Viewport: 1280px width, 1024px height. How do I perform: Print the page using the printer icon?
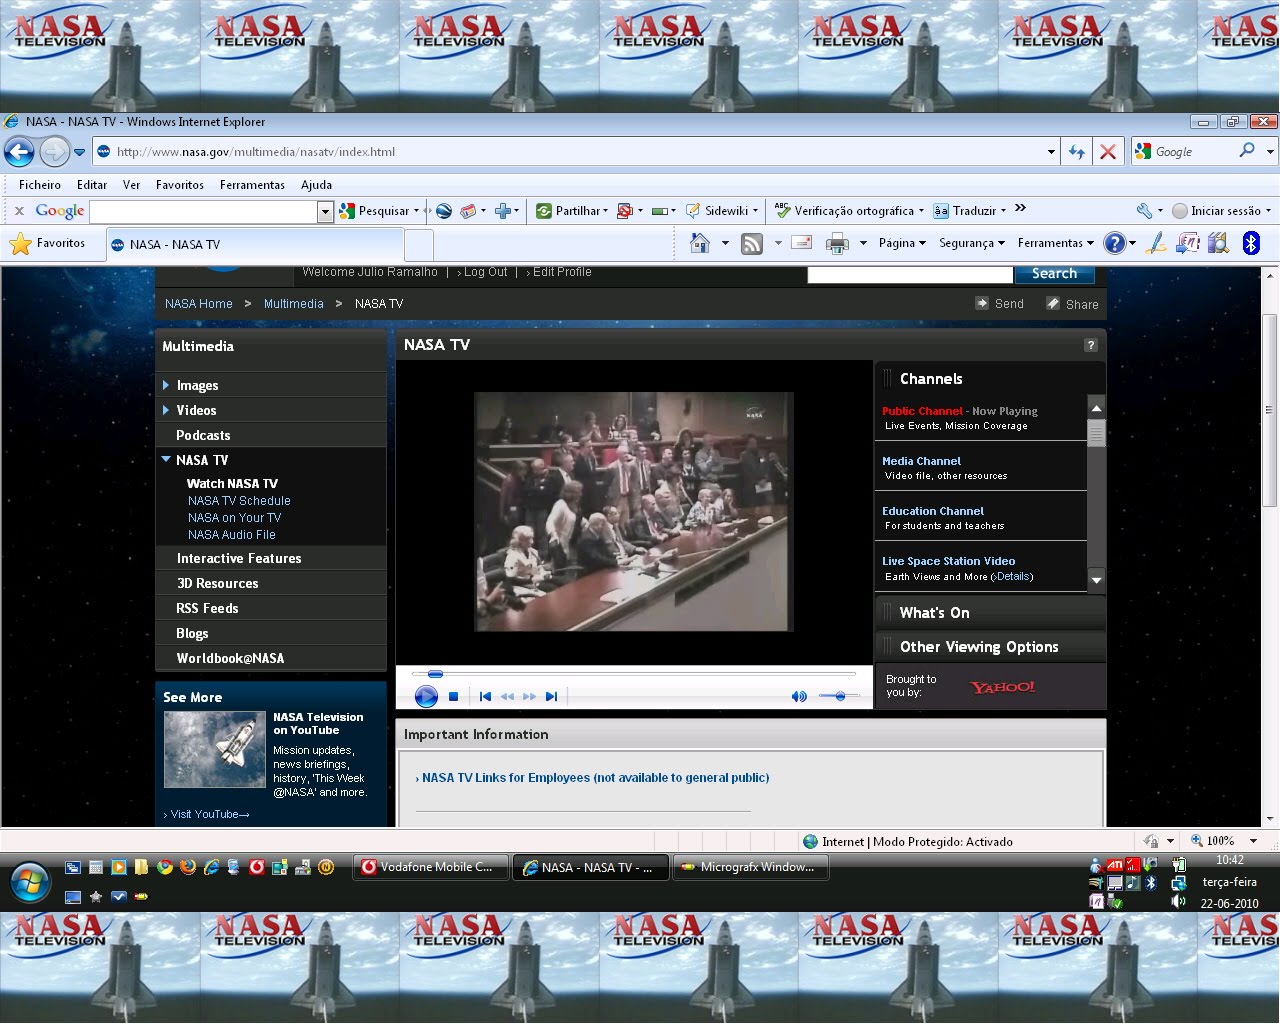(837, 243)
